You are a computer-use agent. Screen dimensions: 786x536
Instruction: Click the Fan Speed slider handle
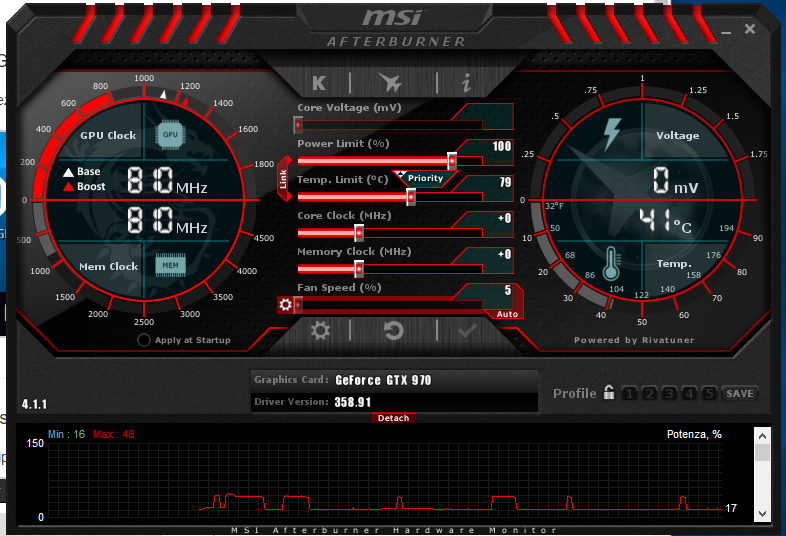(x=298, y=305)
